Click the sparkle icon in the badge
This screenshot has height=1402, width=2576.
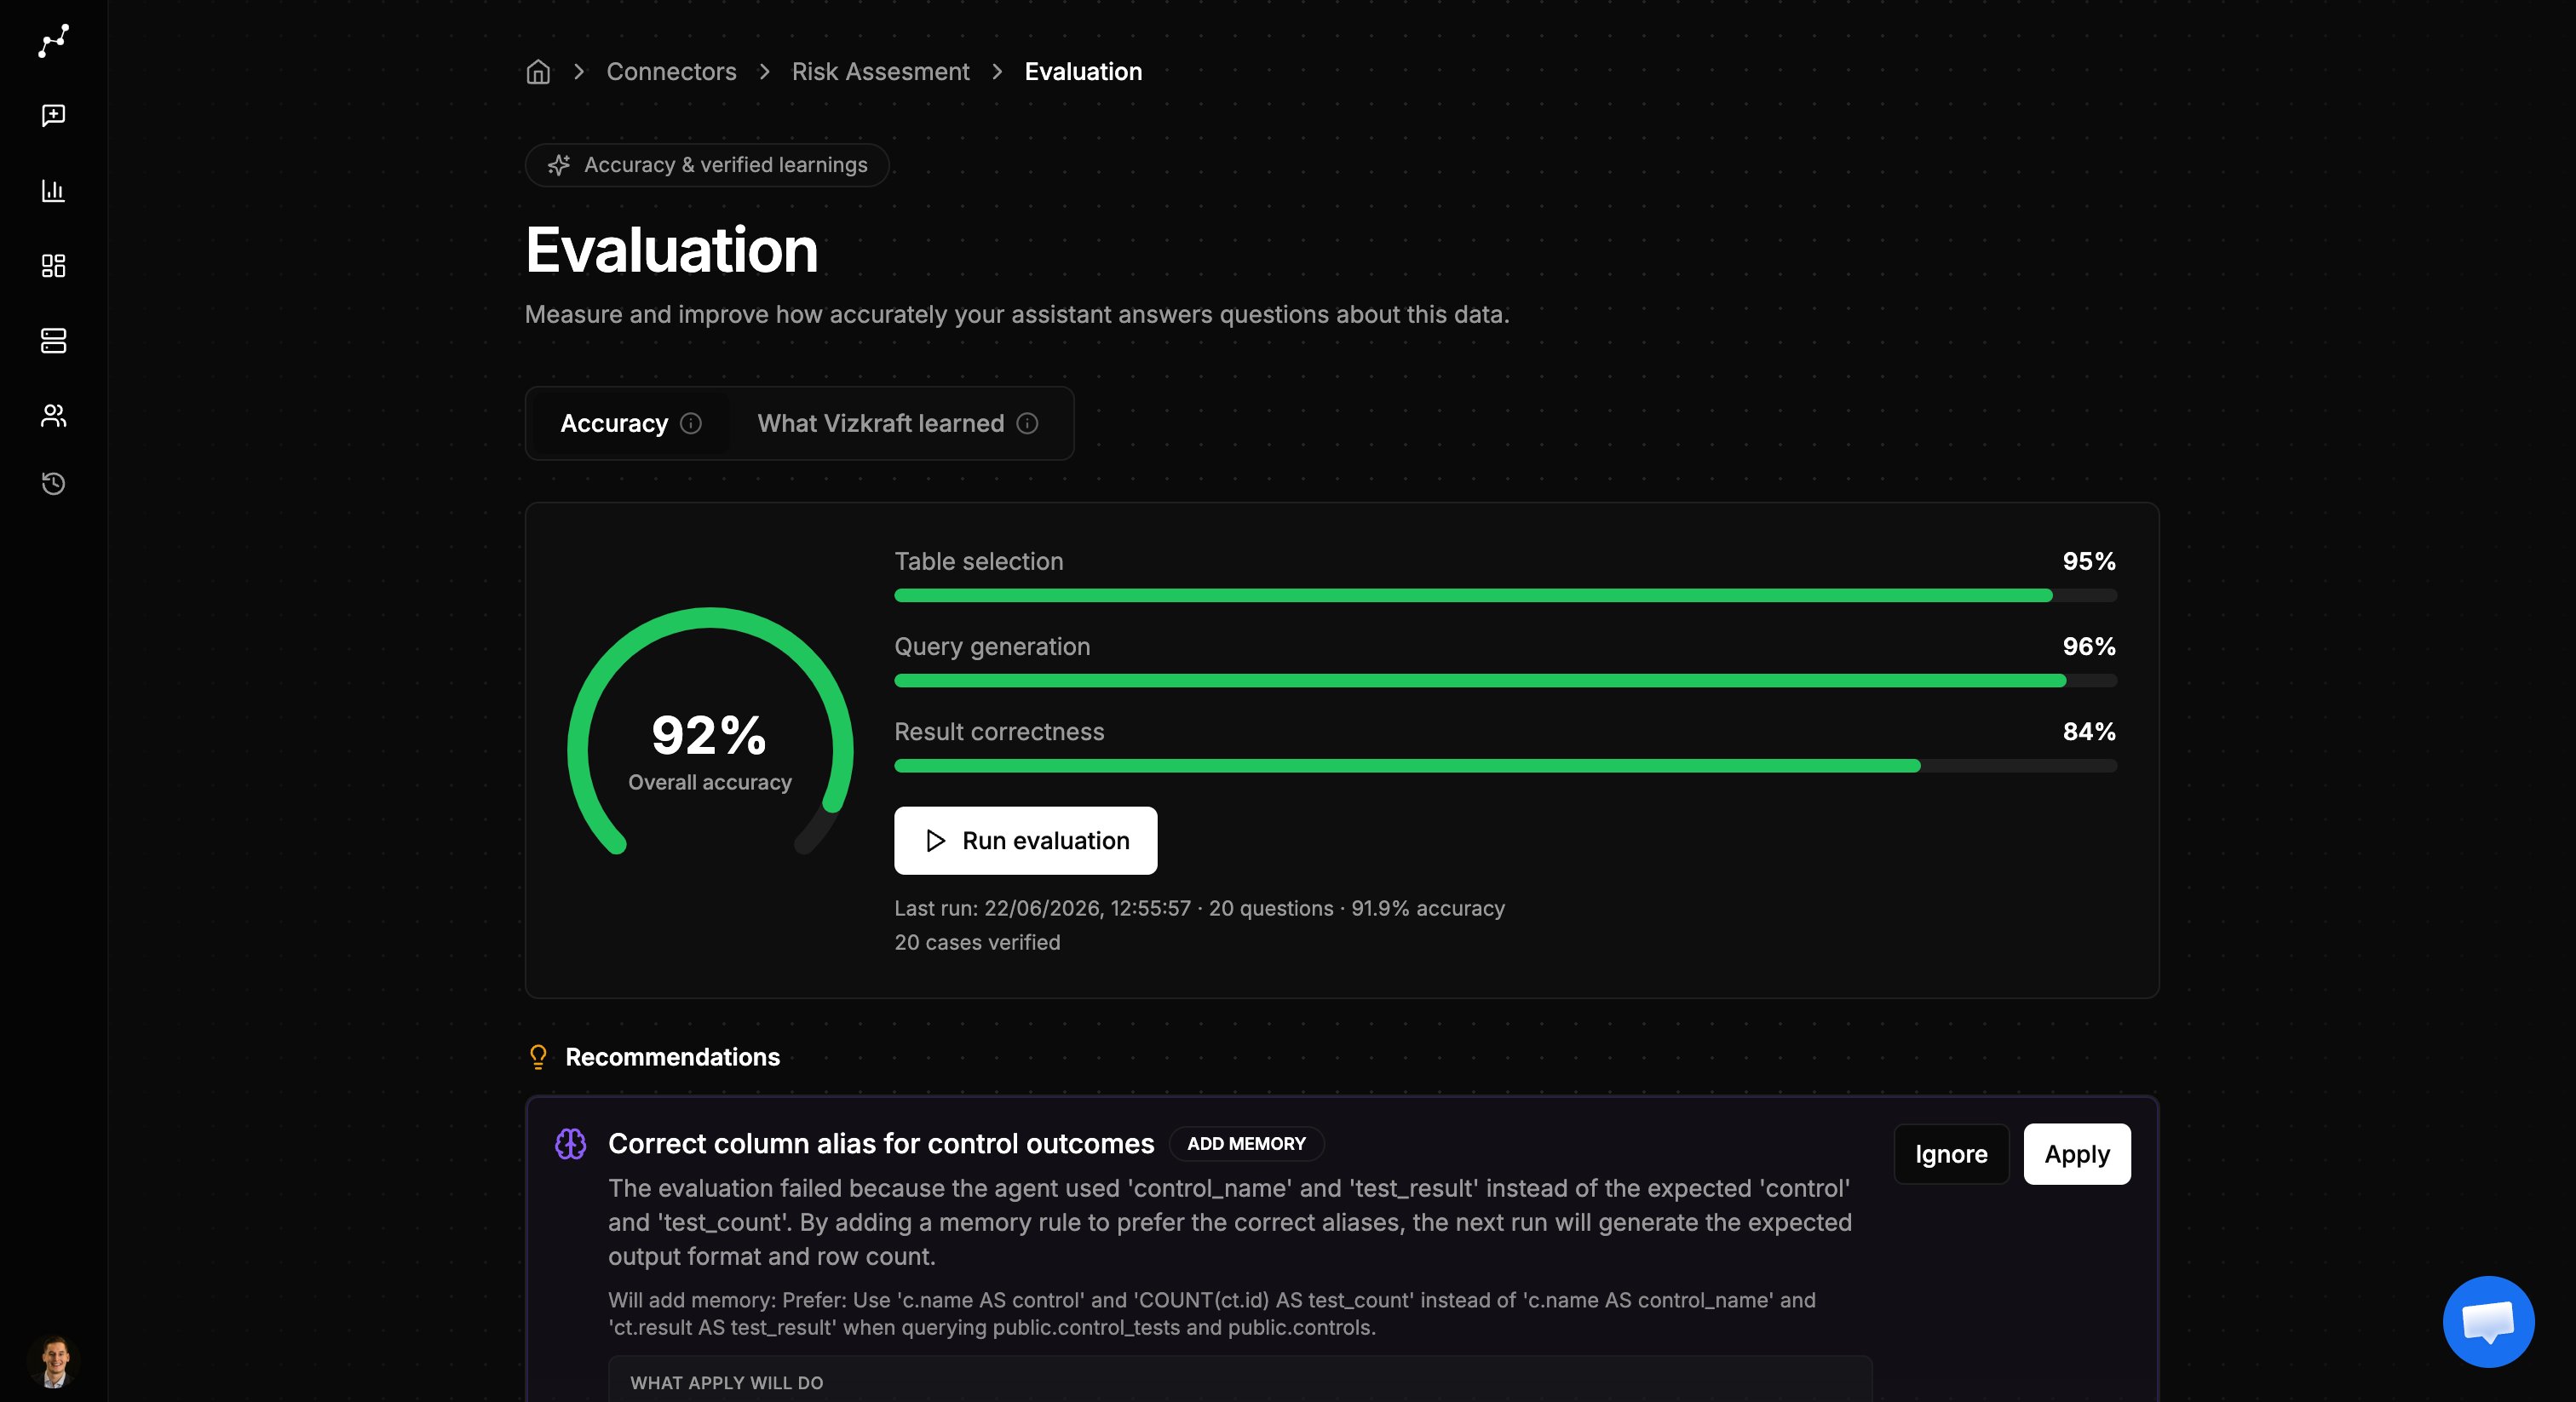coord(559,165)
